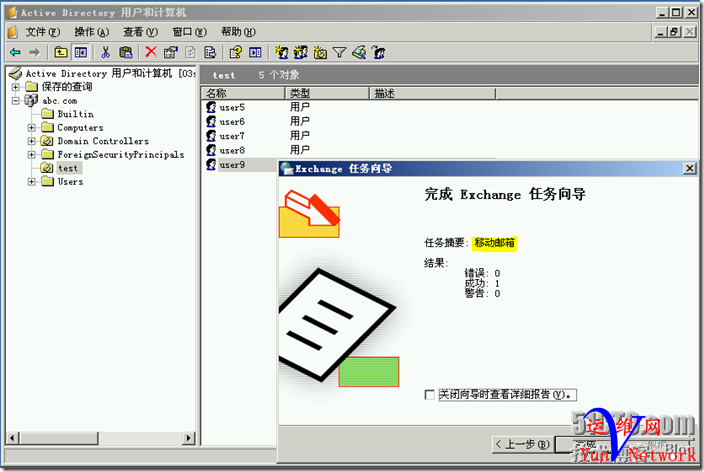This screenshot has height=472, width=704.
Task: Click the user6 account icon
Action: click(211, 121)
